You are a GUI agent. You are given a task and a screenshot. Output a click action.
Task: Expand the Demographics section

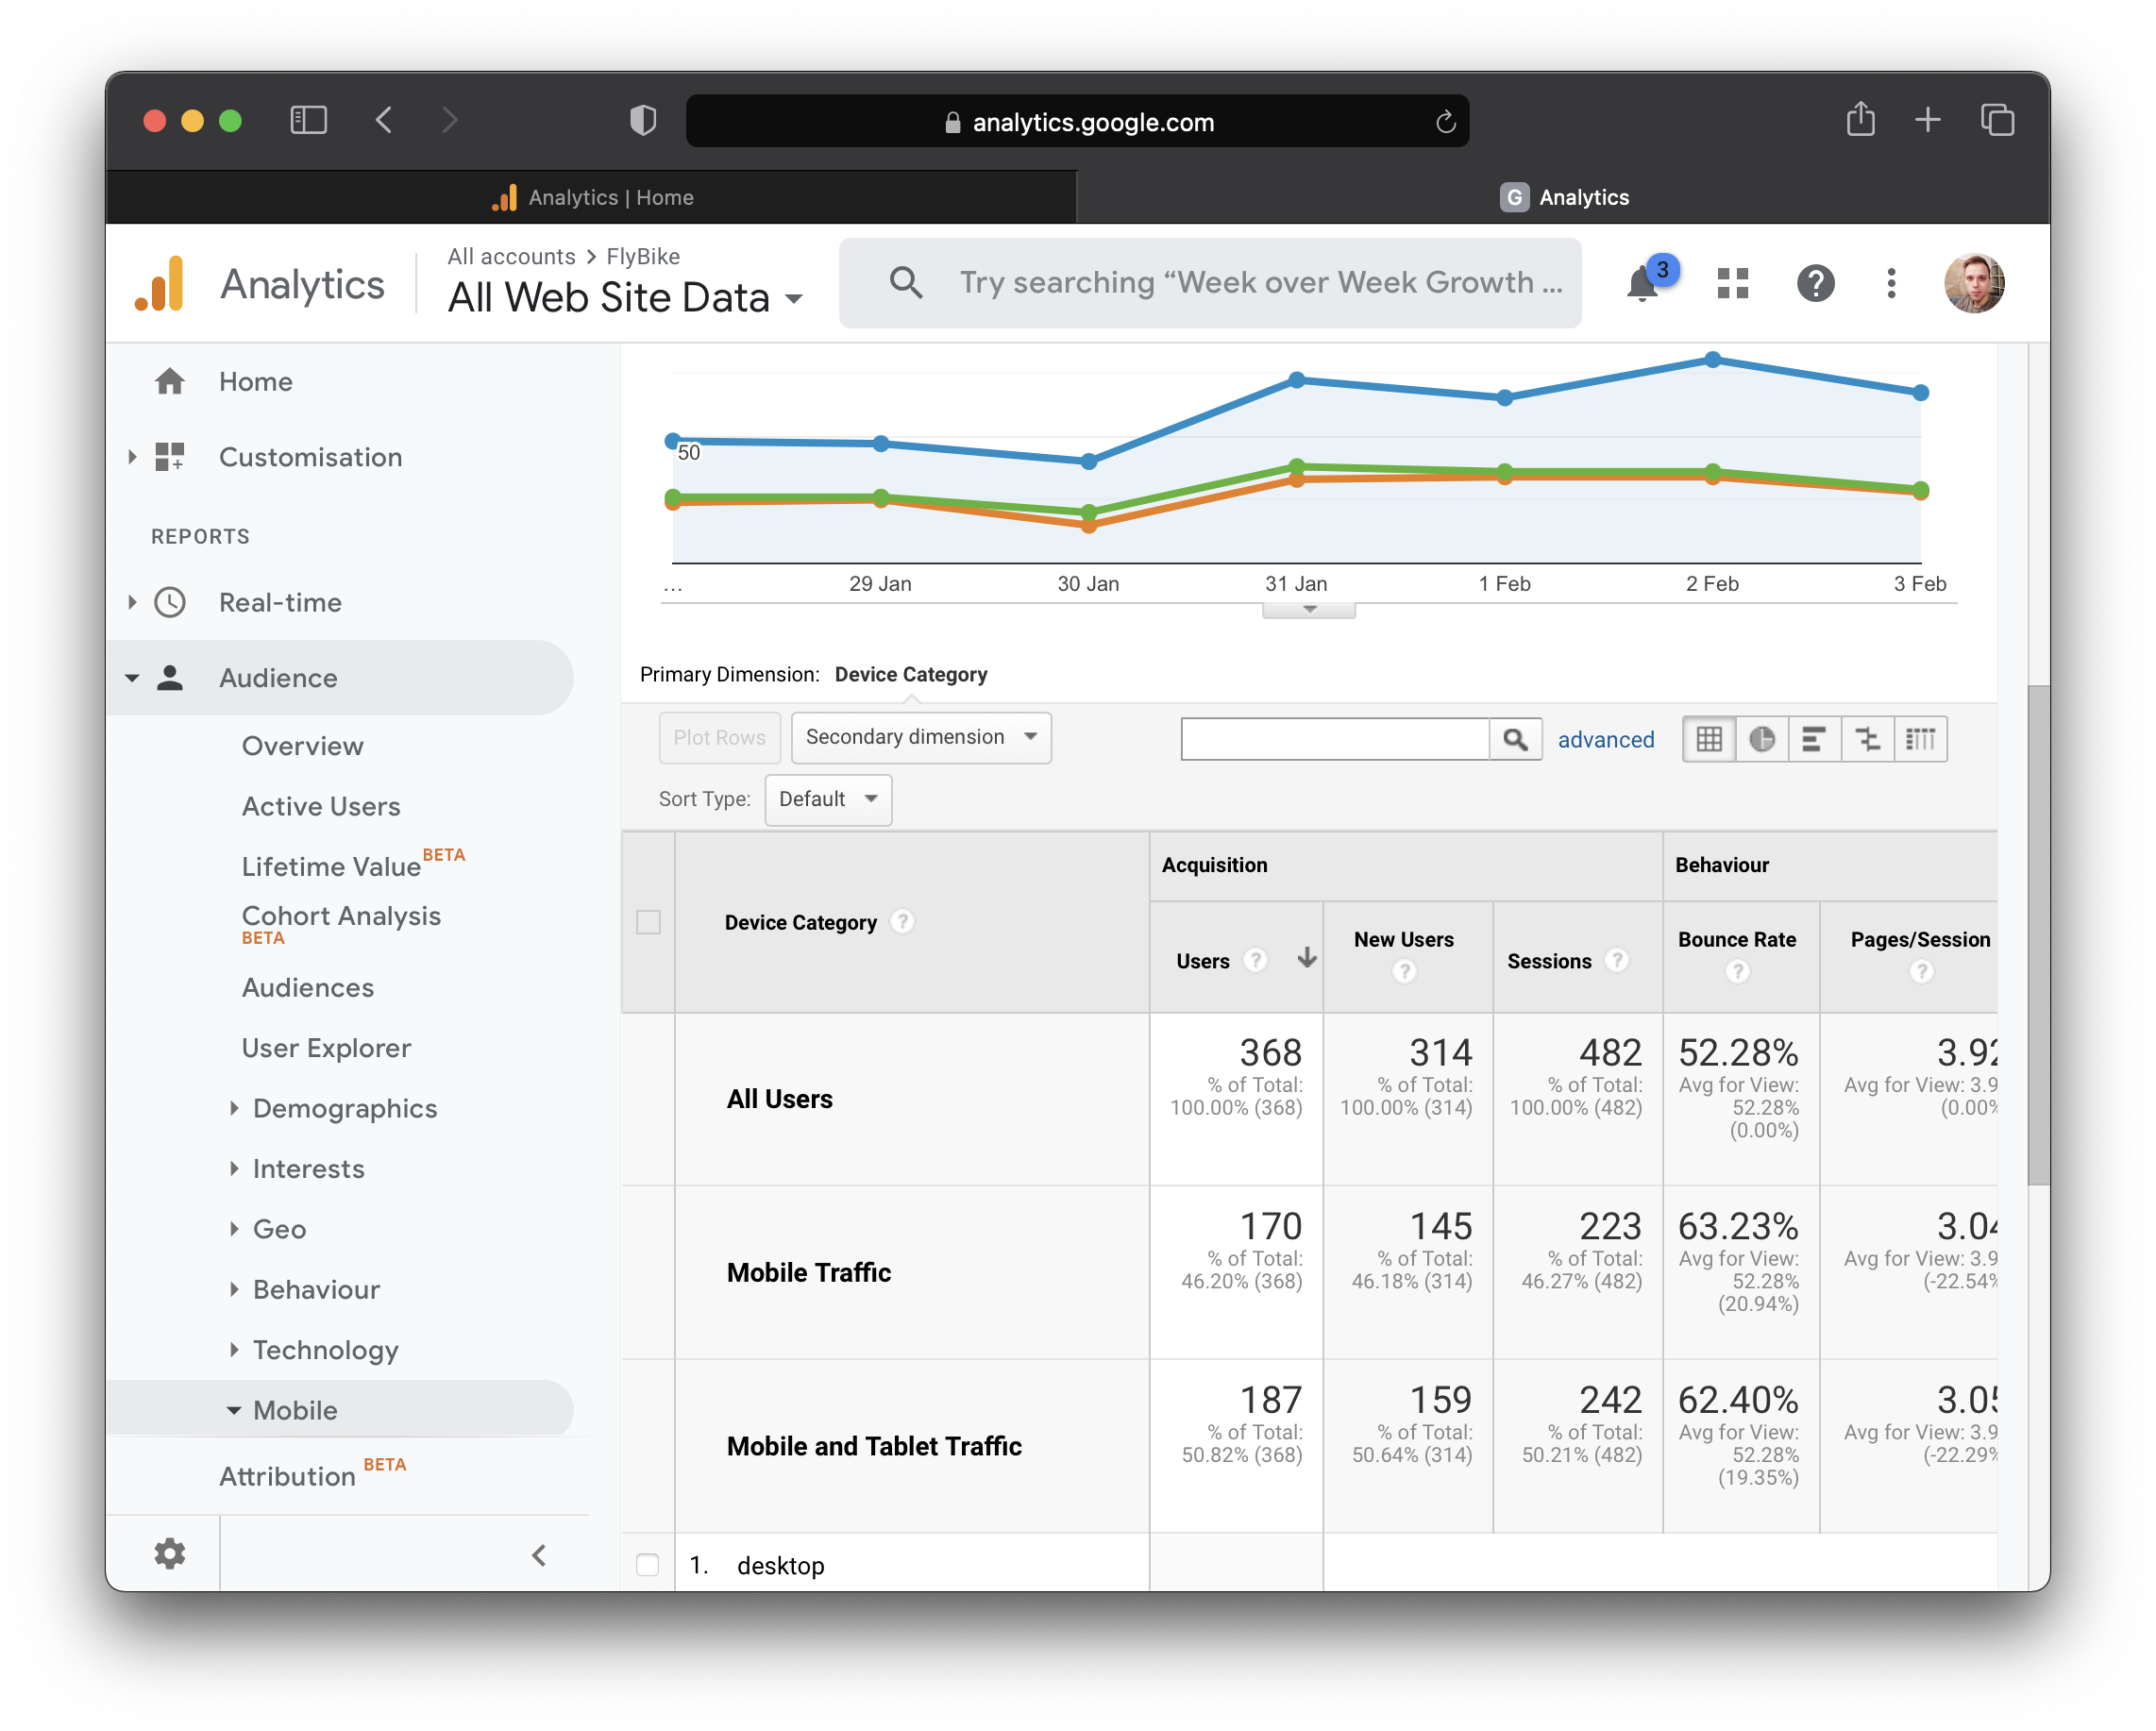pyautogui.click(x=344, y=1108)
